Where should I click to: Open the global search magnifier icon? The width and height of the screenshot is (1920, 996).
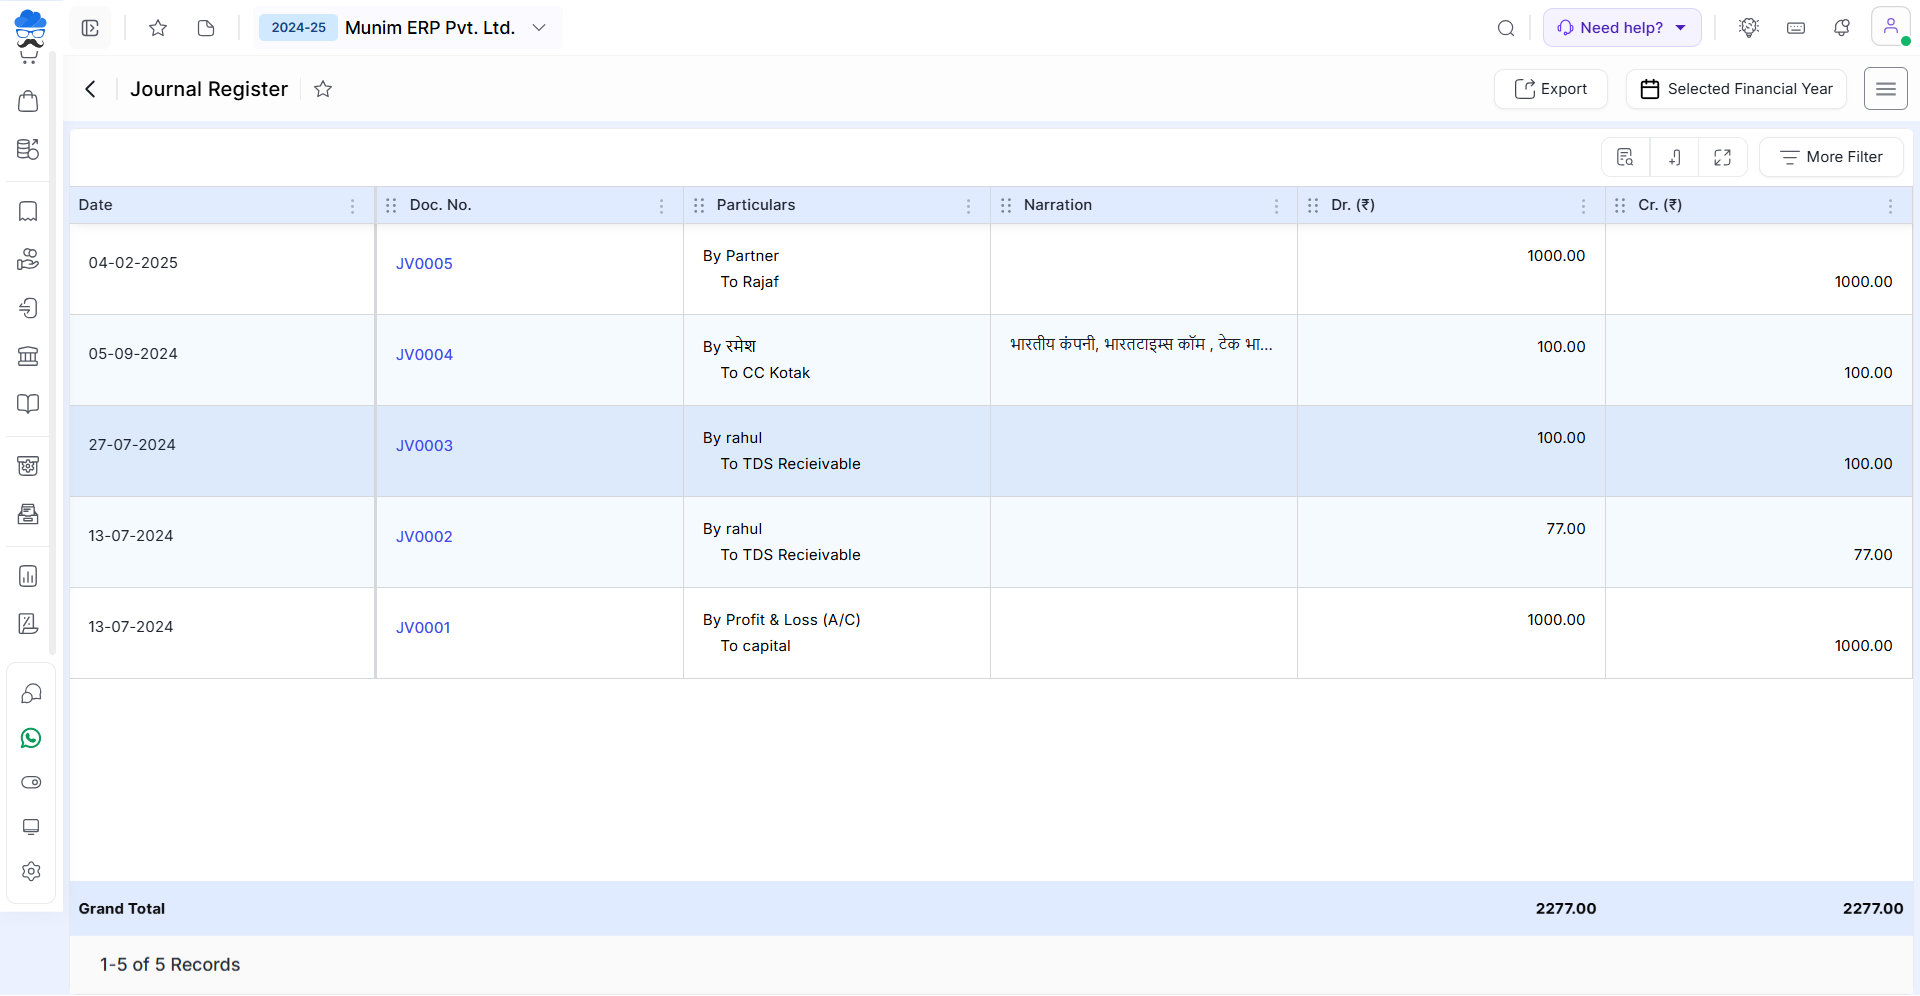pyautogui.click(x=1506, y=28)
